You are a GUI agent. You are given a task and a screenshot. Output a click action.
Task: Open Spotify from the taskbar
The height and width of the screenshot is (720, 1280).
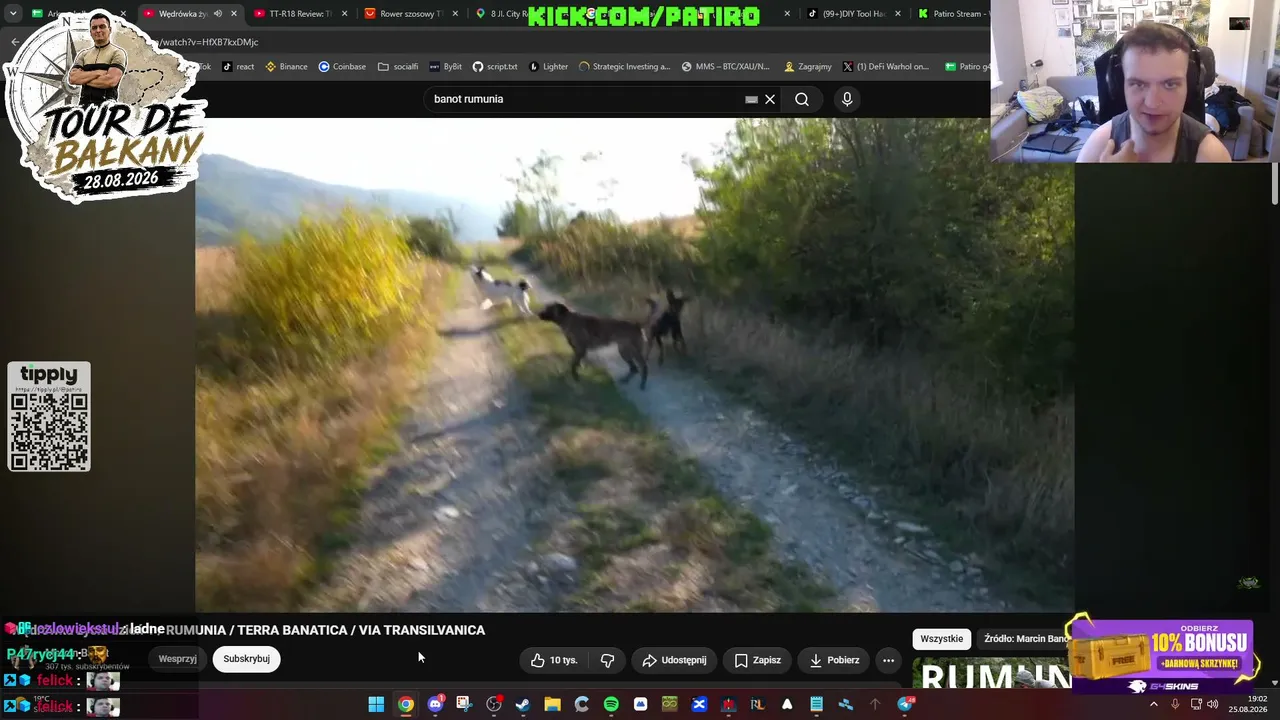coord(611,704)
